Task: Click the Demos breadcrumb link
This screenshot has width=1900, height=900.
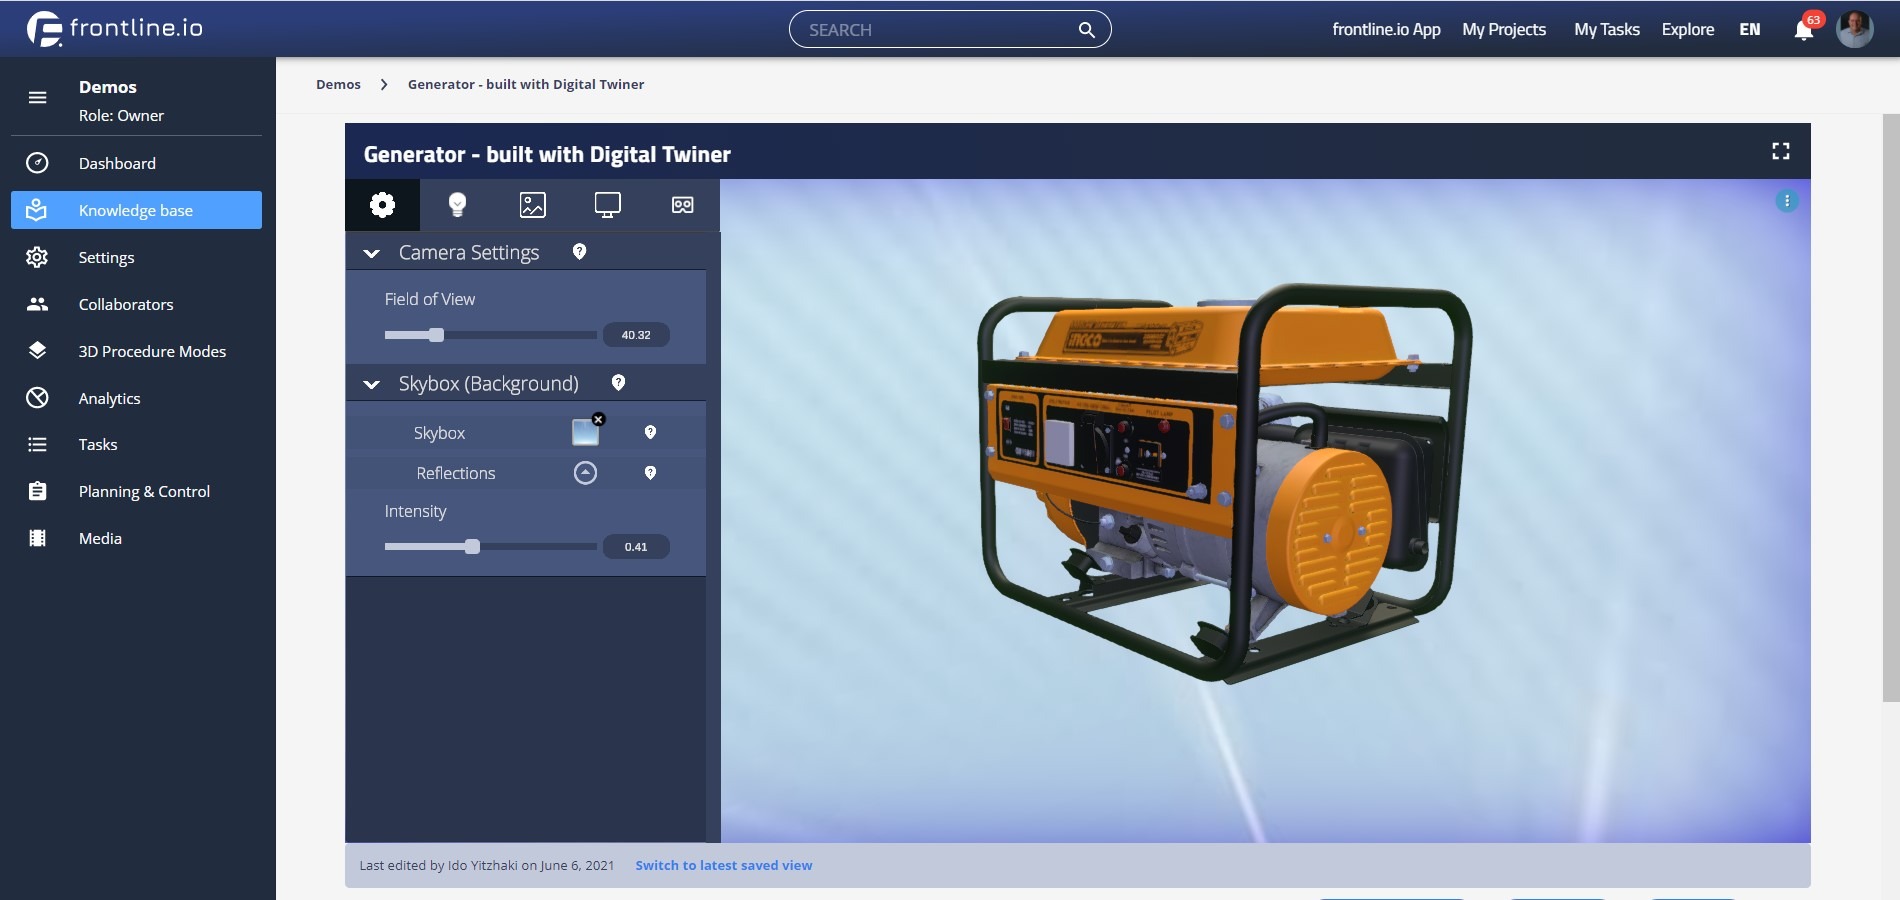Action: point(338,84)
